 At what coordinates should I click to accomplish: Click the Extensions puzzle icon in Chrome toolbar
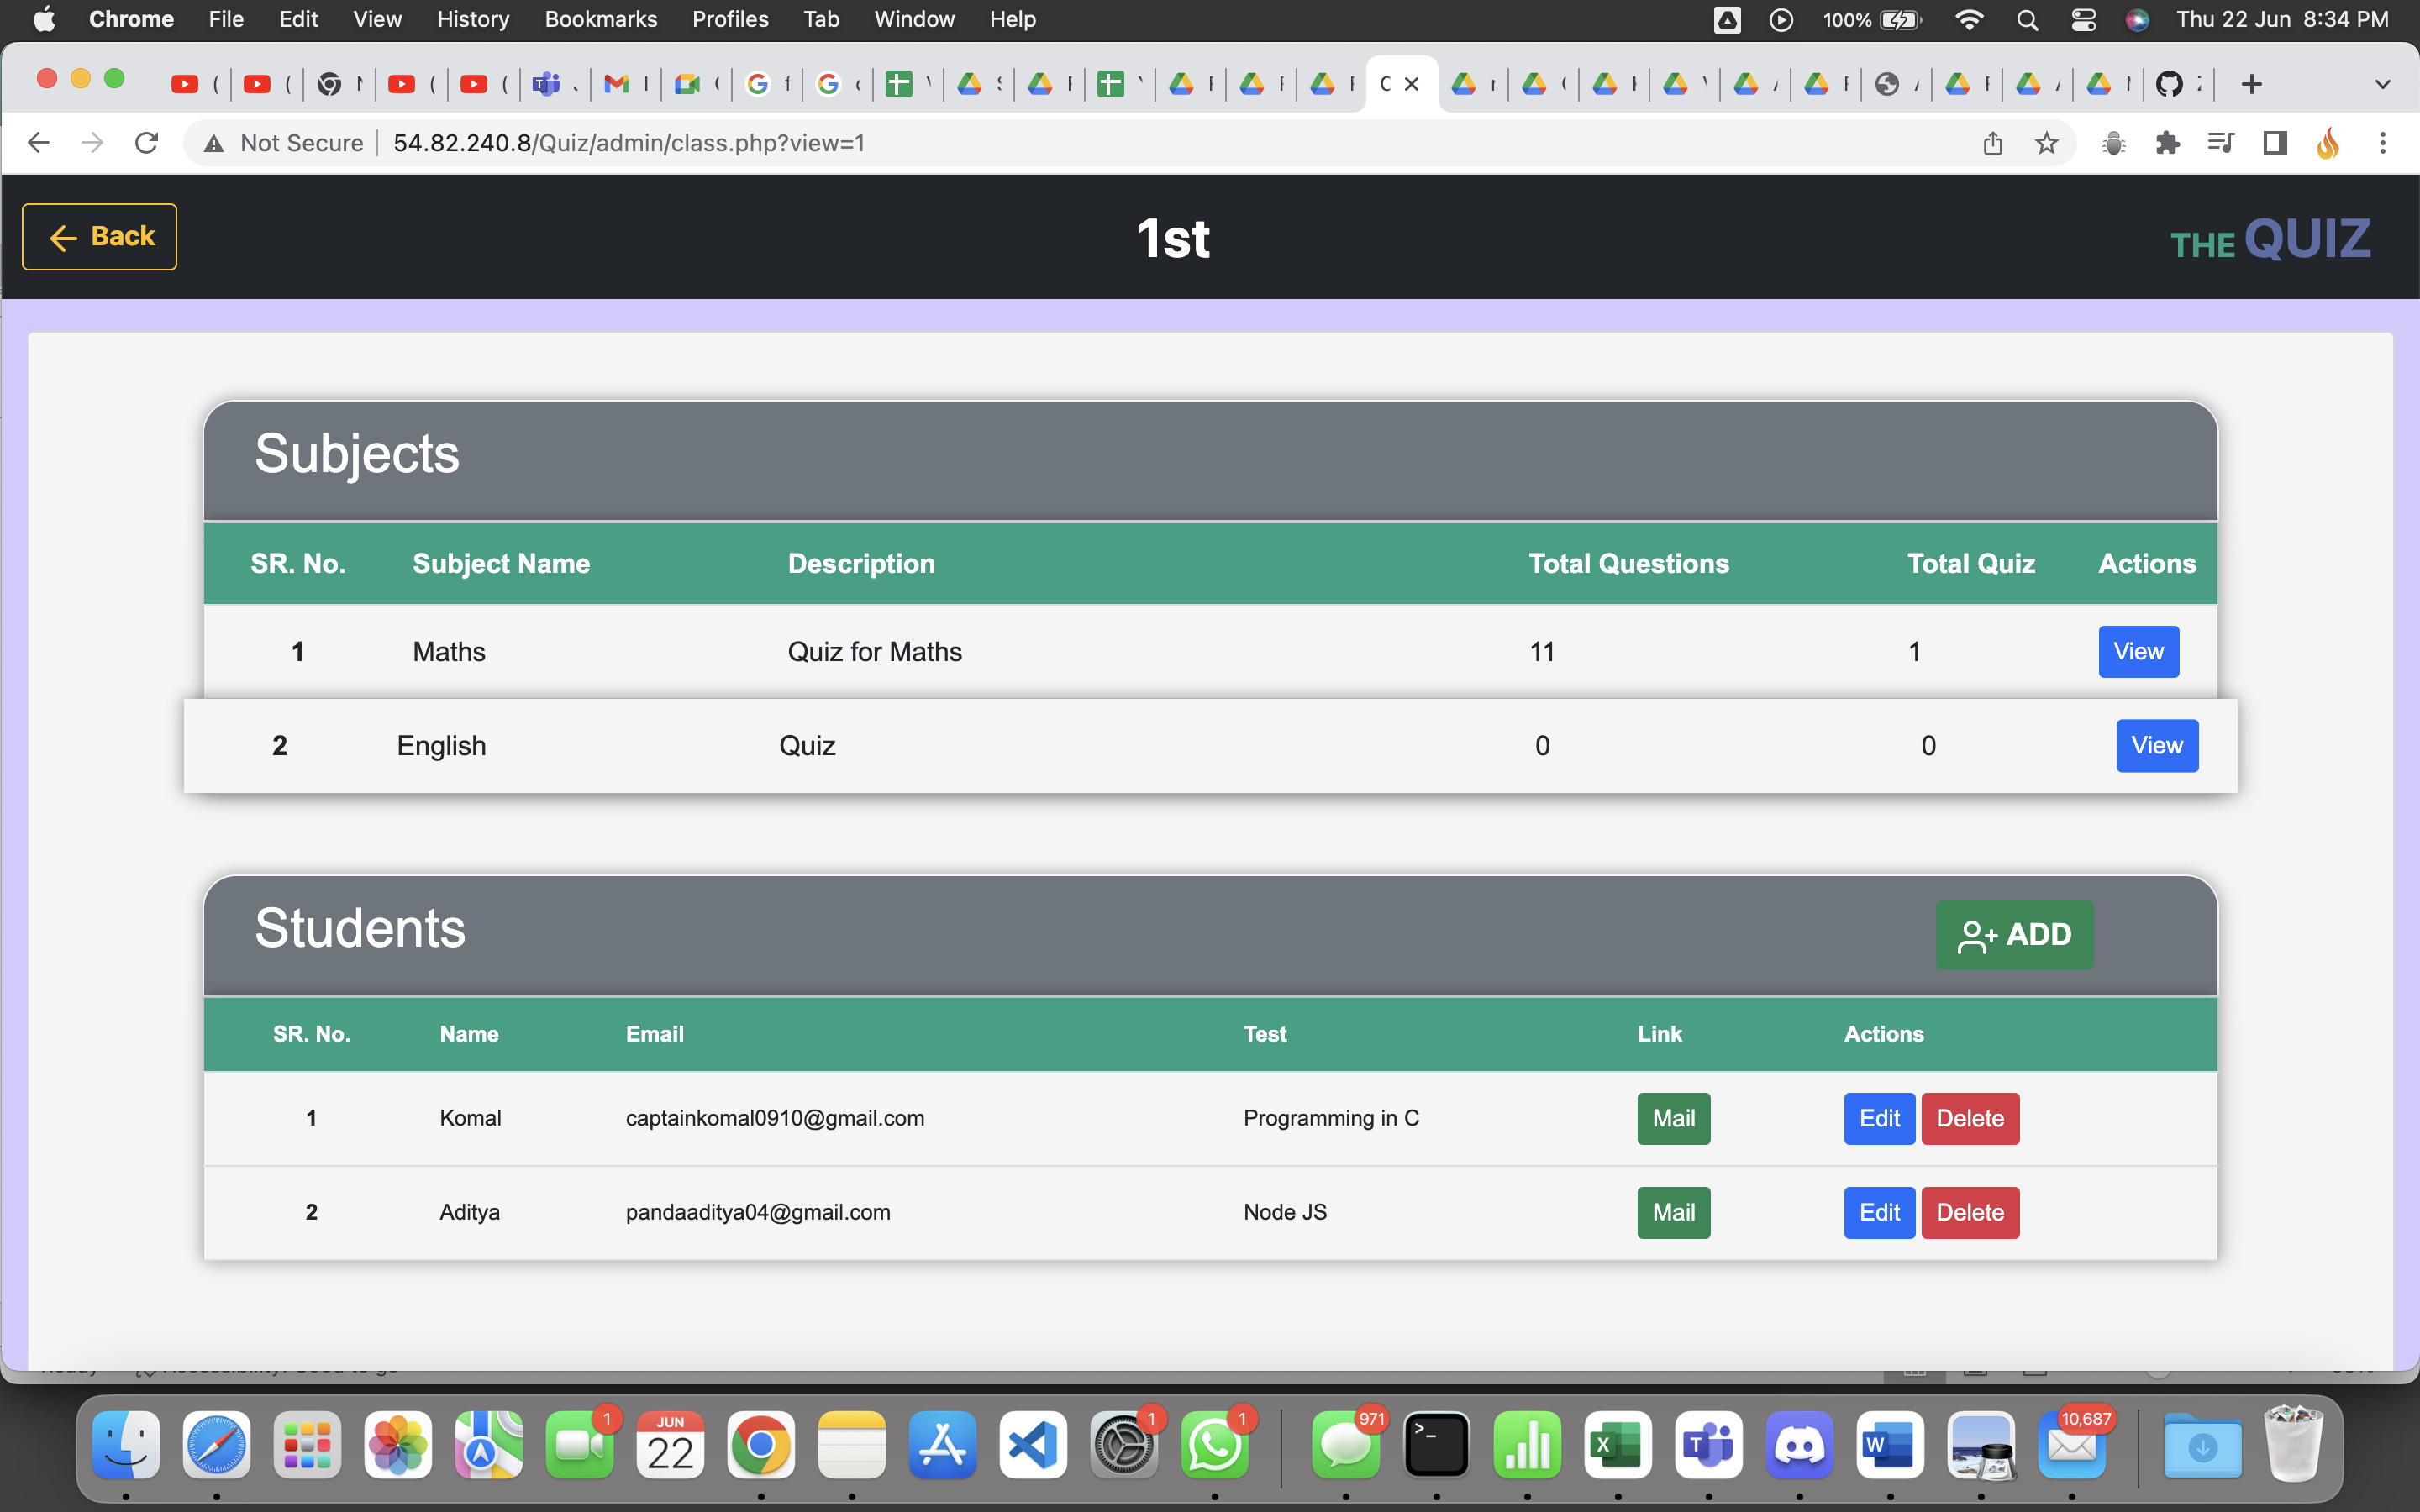(2166, 143)
